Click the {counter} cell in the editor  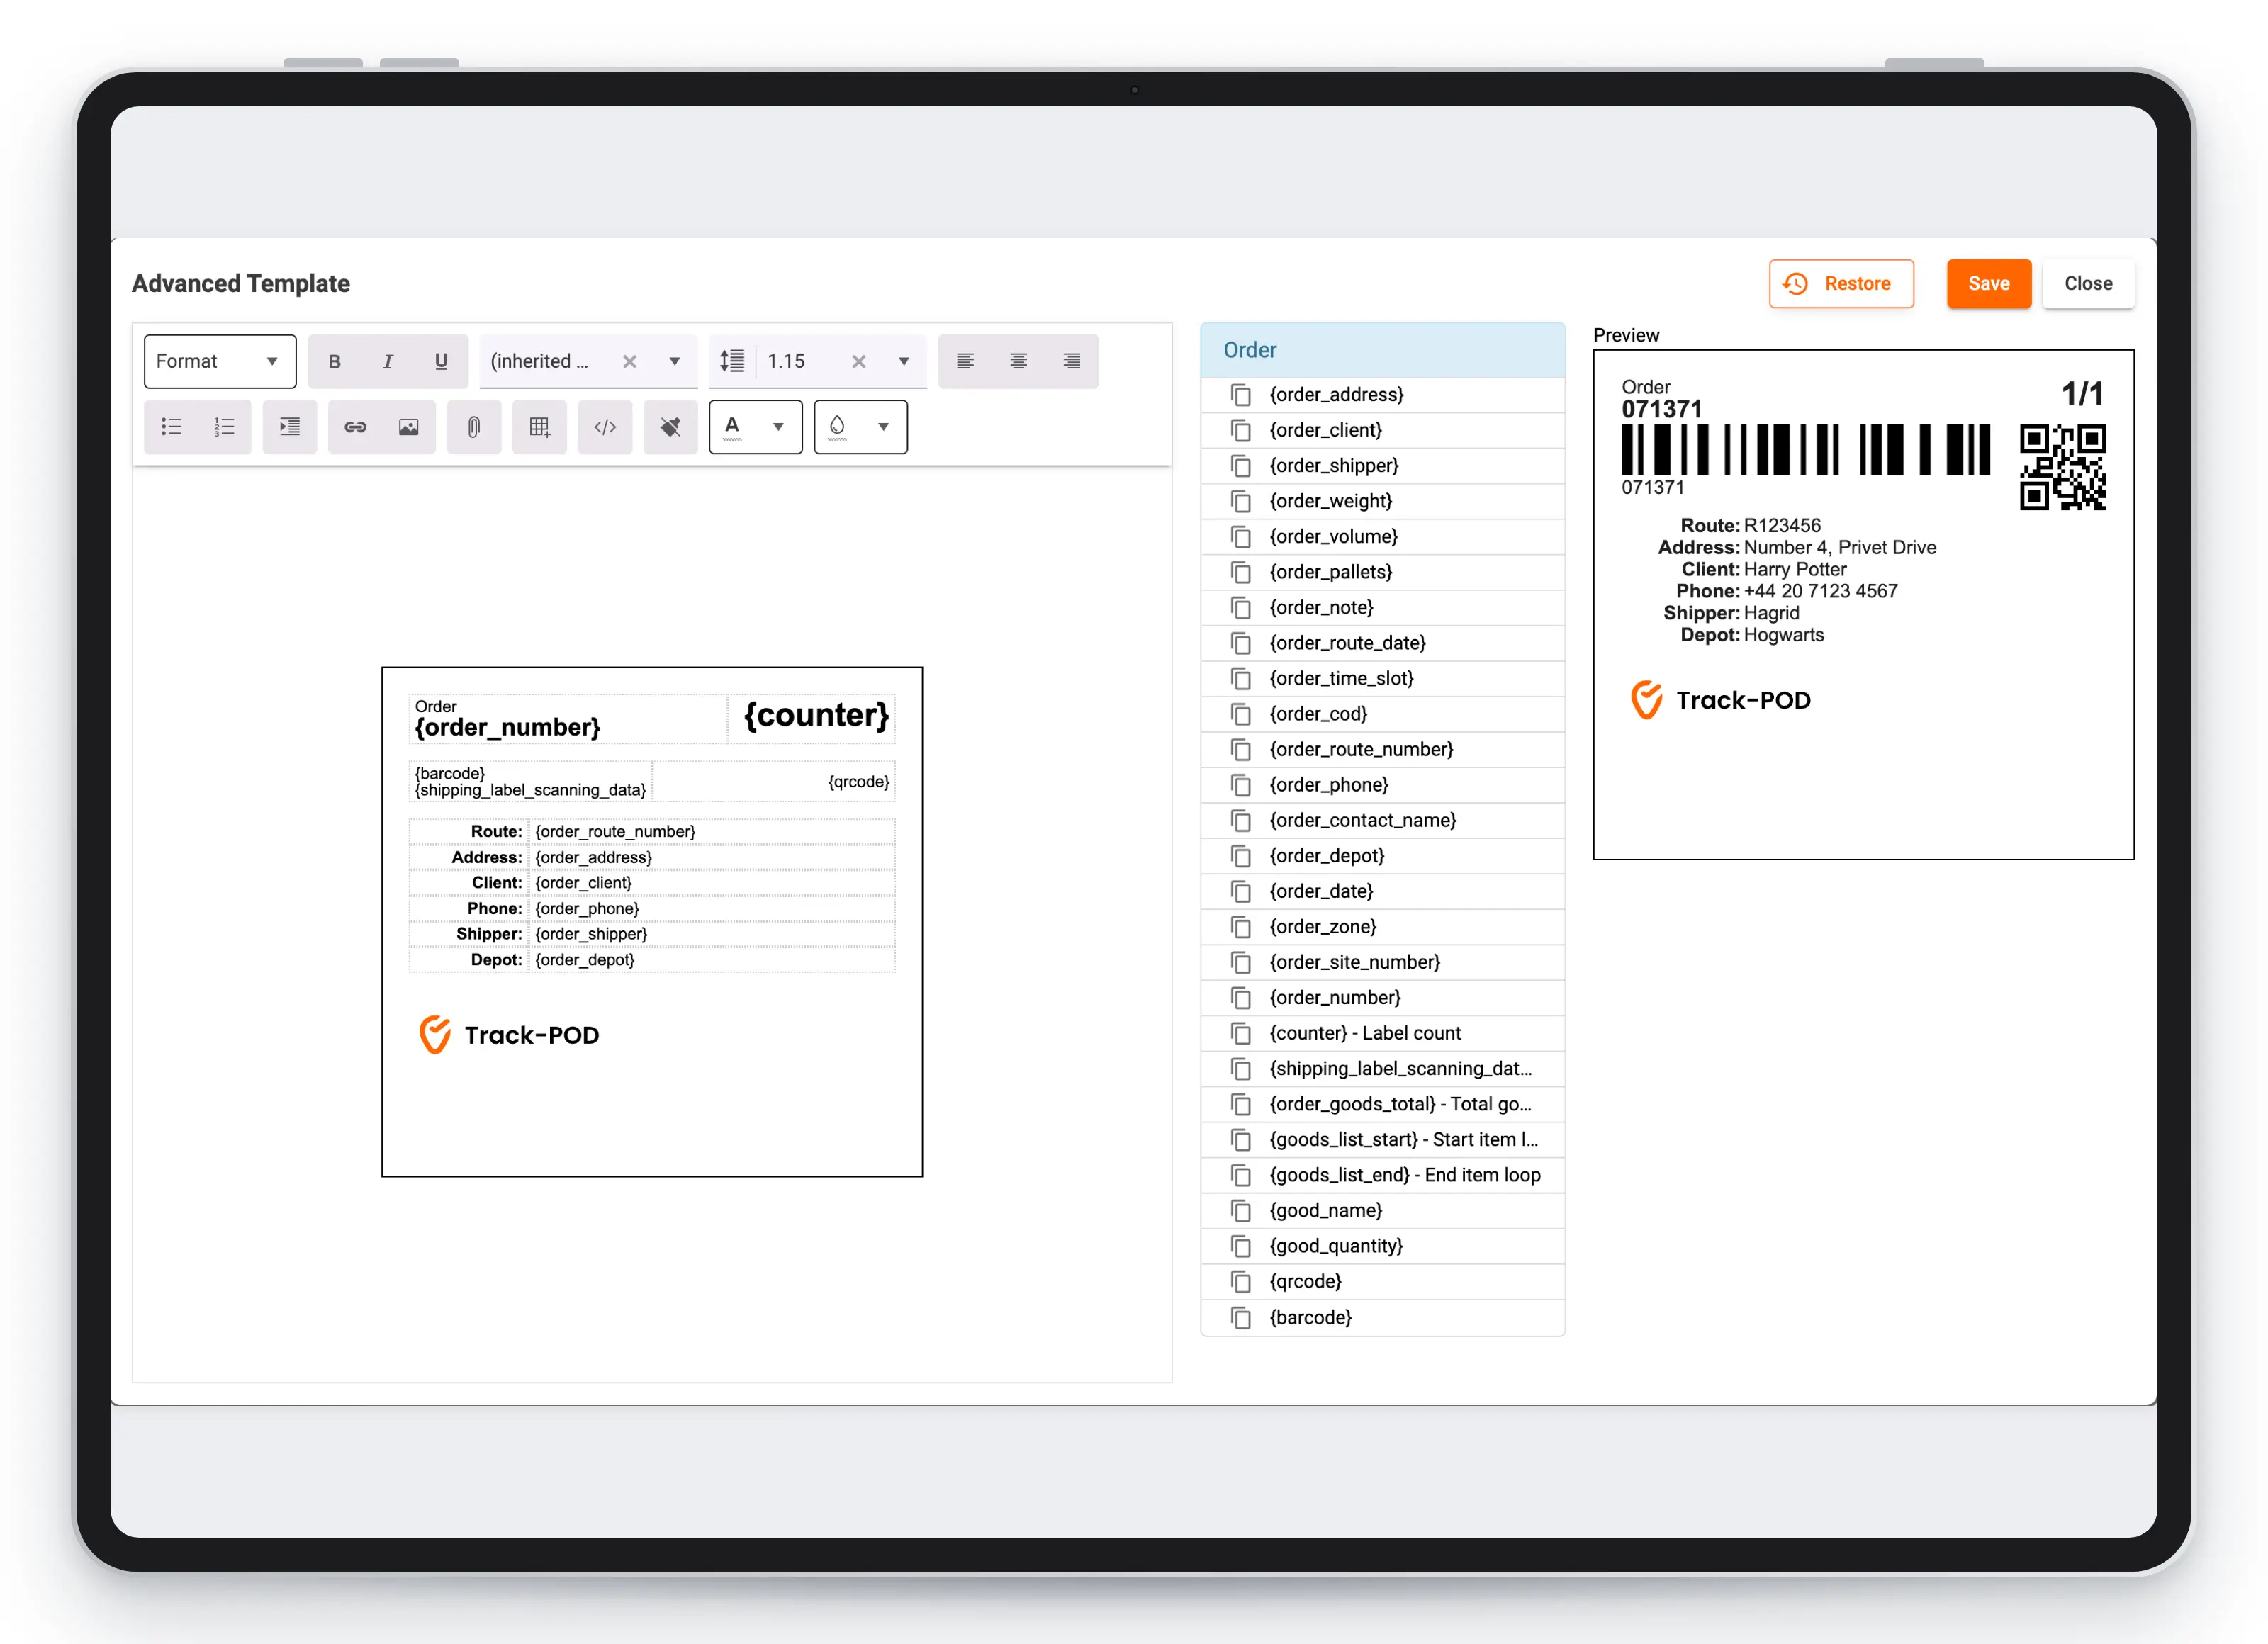(x=812, y=719)
